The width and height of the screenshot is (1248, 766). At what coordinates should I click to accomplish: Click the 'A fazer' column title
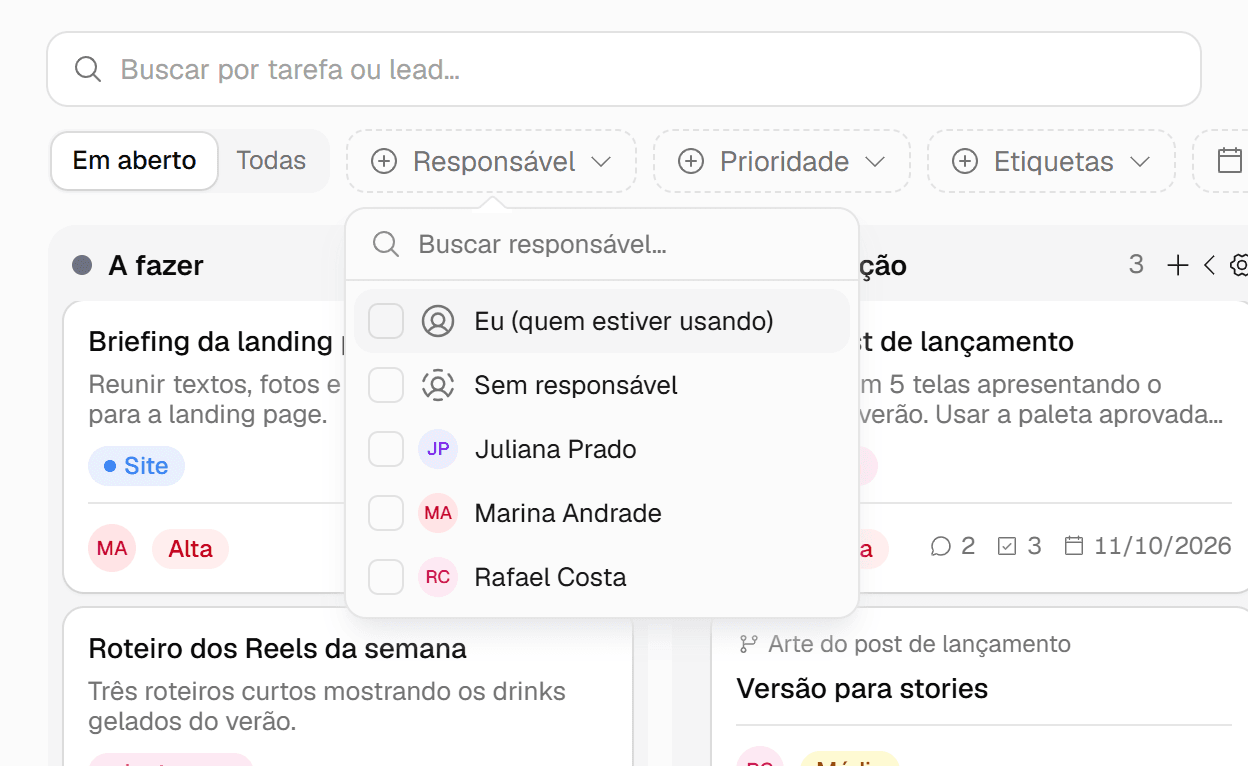coord(156,265)
